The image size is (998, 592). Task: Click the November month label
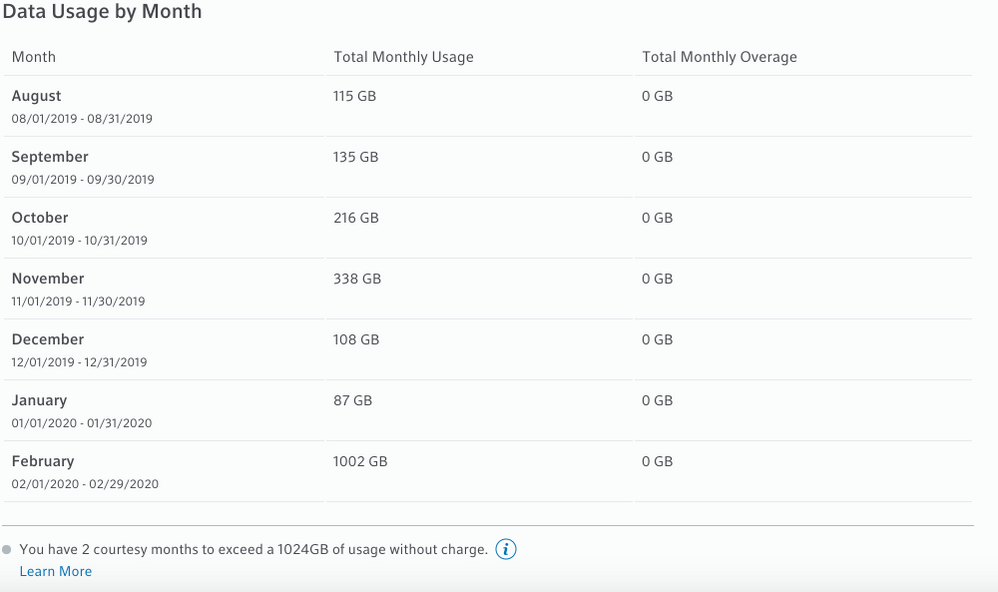(x=48, y=279)
